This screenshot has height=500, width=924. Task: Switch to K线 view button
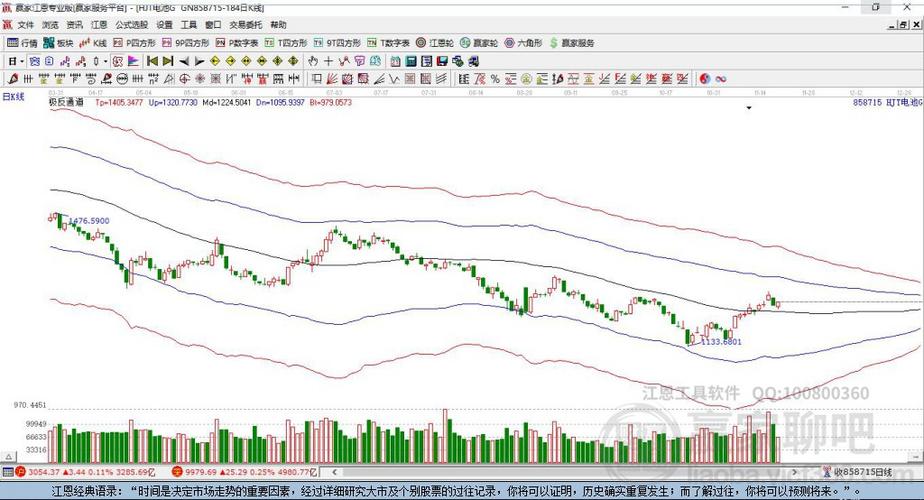(93, 43)
